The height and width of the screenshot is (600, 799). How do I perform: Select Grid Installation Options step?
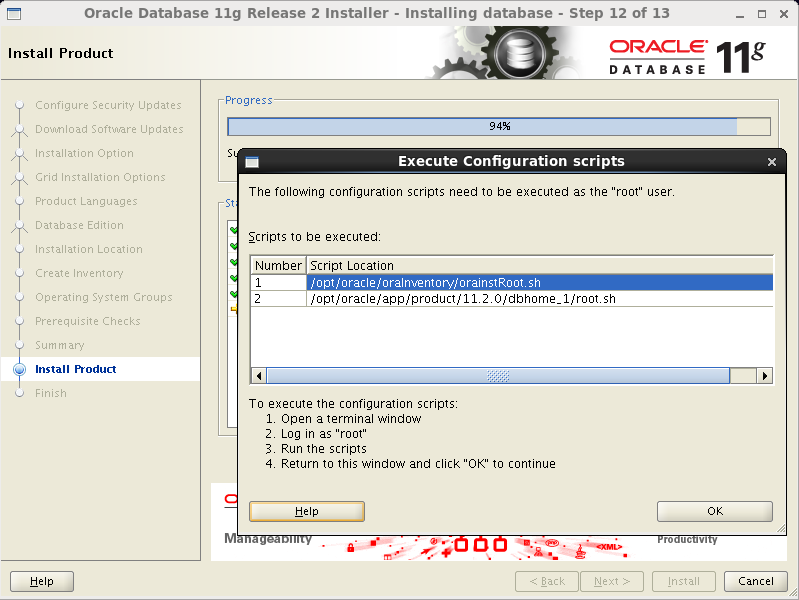click(100, 177)
